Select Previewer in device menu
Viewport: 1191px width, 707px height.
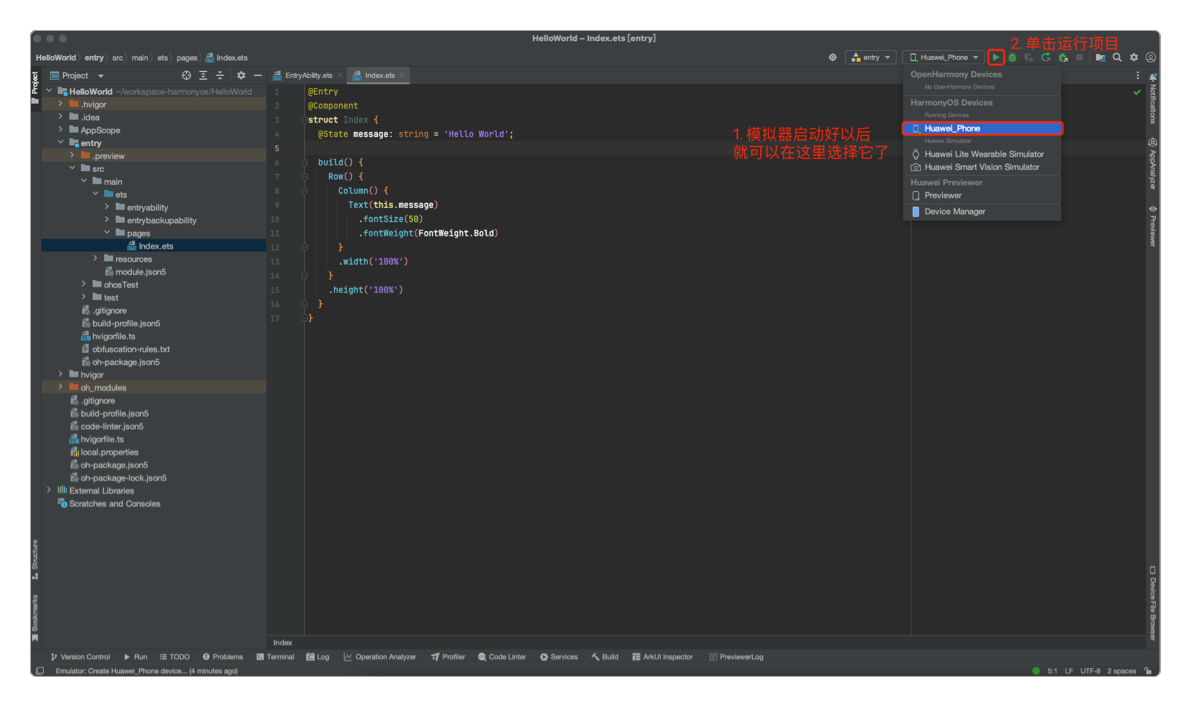tap(982, 196)
